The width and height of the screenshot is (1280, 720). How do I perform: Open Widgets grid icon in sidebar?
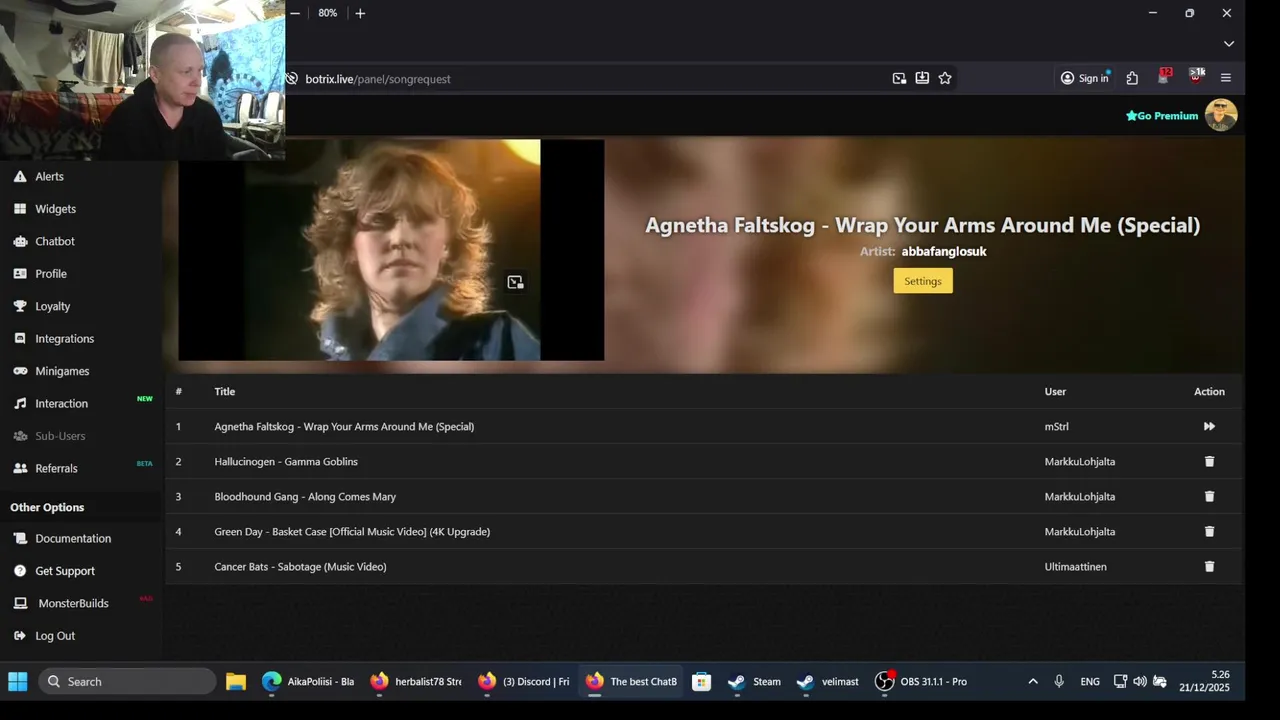(20, 209)
